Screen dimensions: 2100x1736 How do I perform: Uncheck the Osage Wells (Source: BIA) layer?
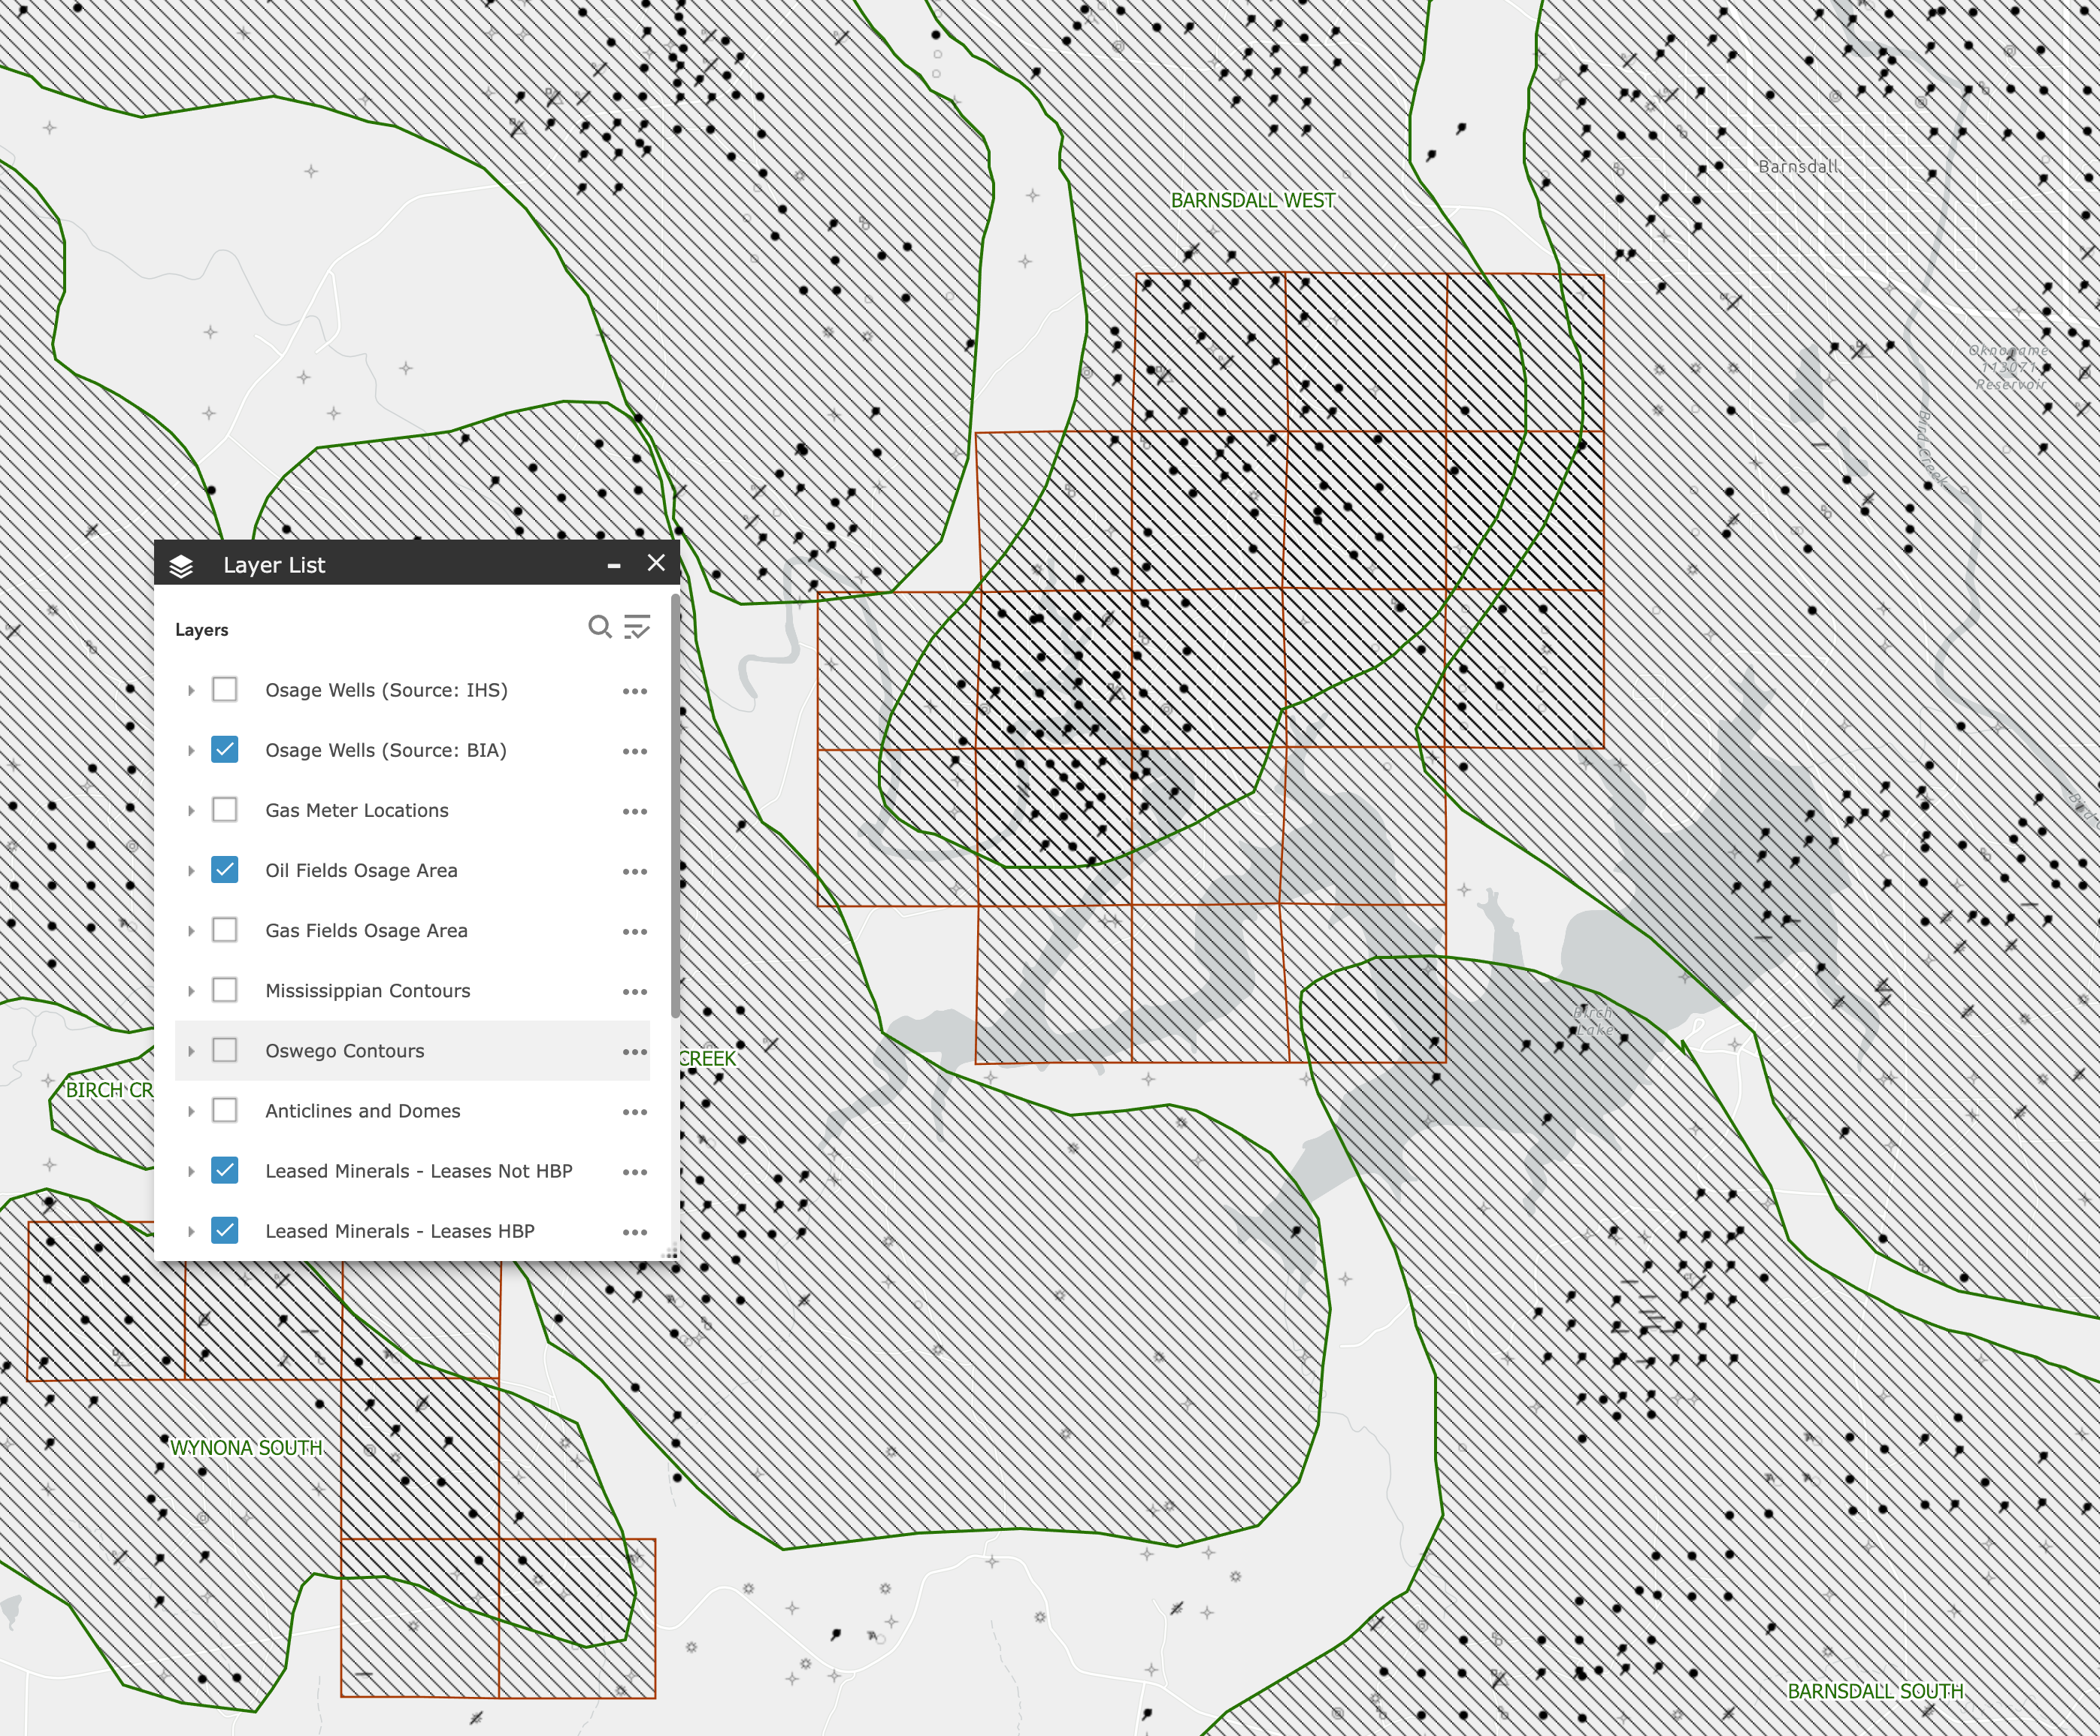pos(225,750)
